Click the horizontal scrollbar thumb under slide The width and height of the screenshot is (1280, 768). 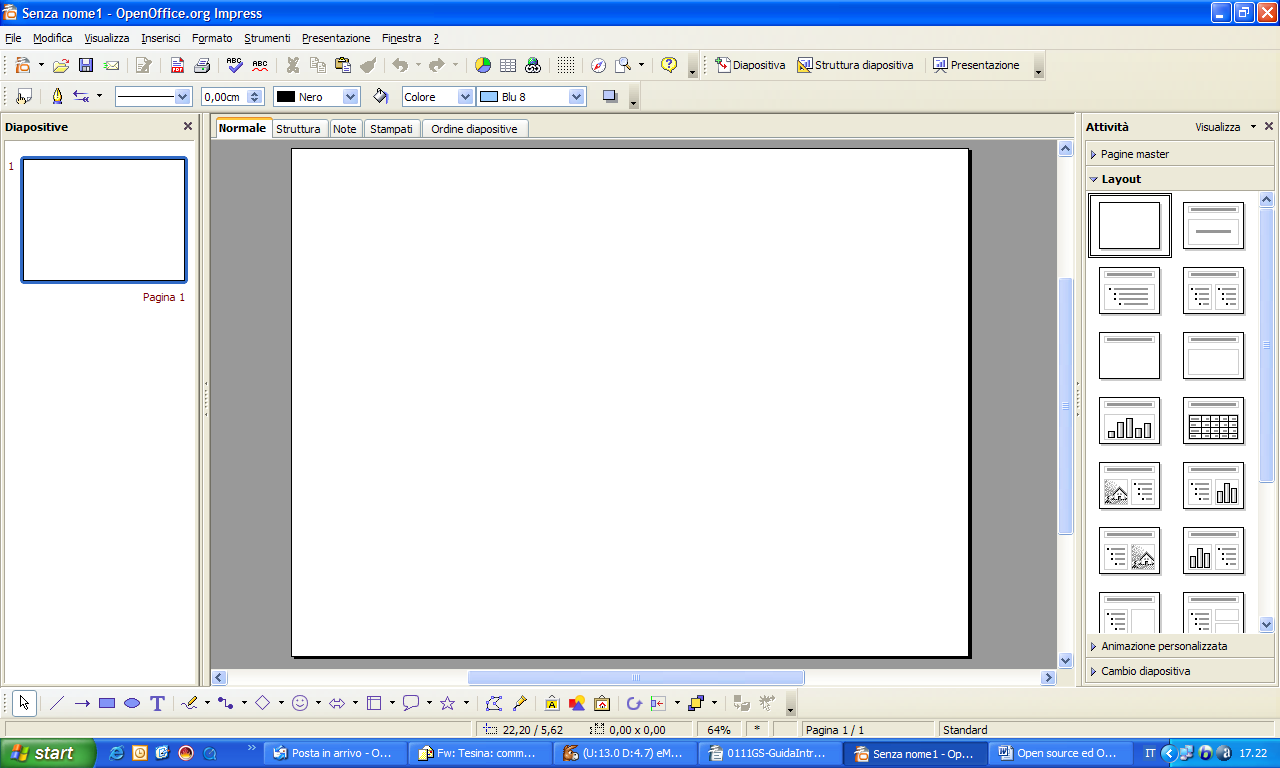coord(636,678)
